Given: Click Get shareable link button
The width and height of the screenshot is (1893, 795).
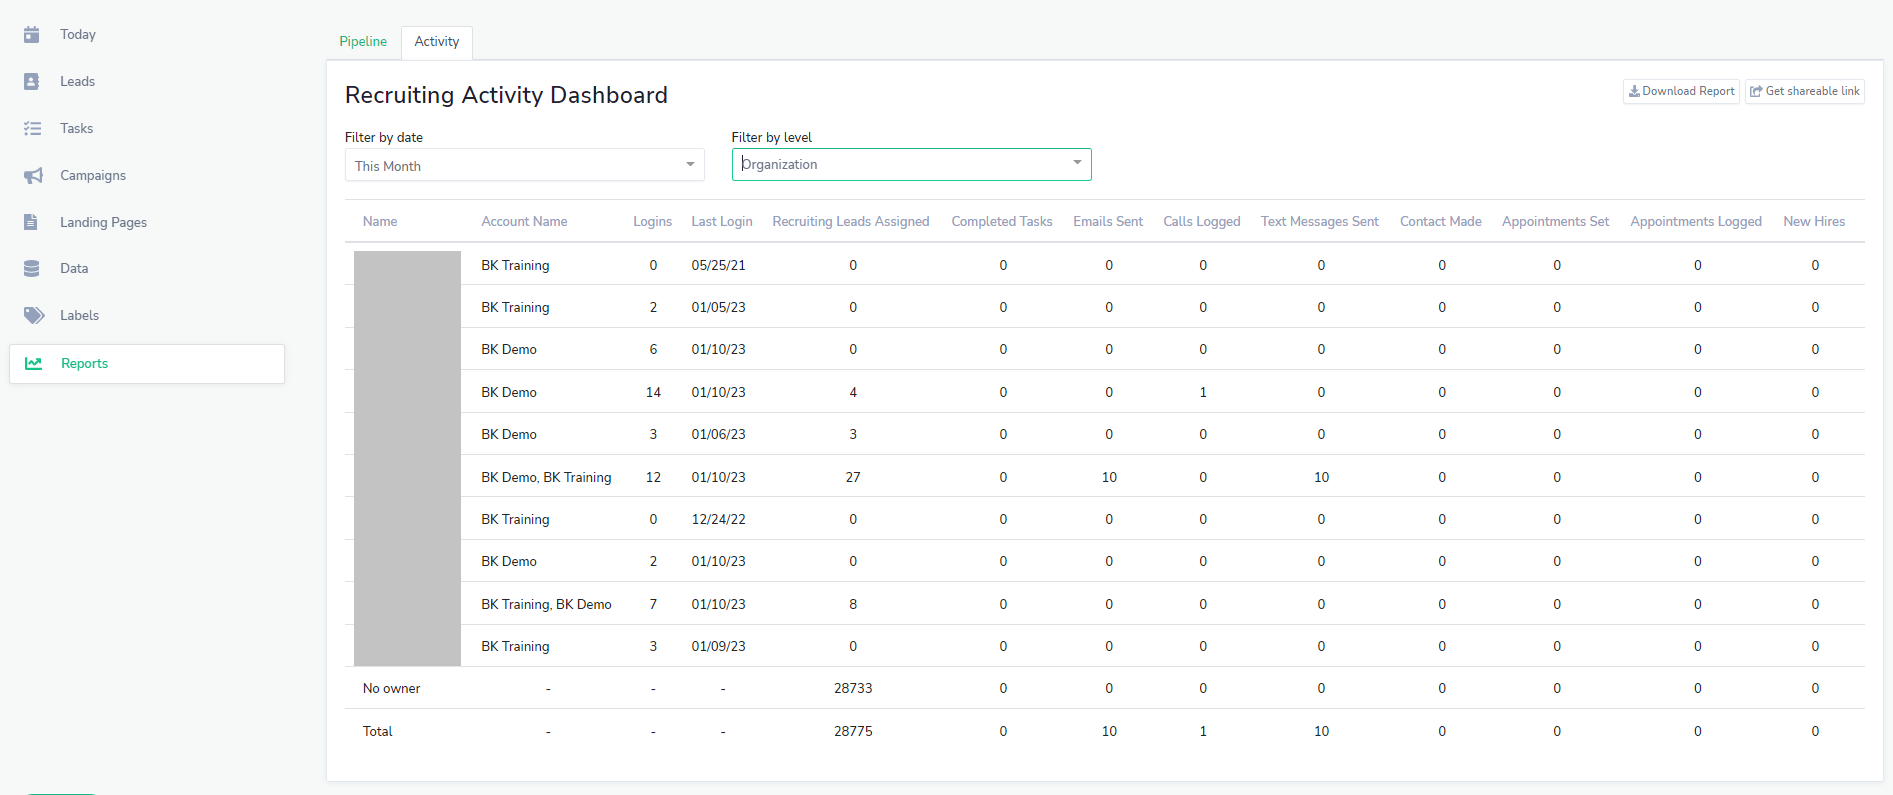Looking at the screenshot, I should click(x=1805, y=91).
